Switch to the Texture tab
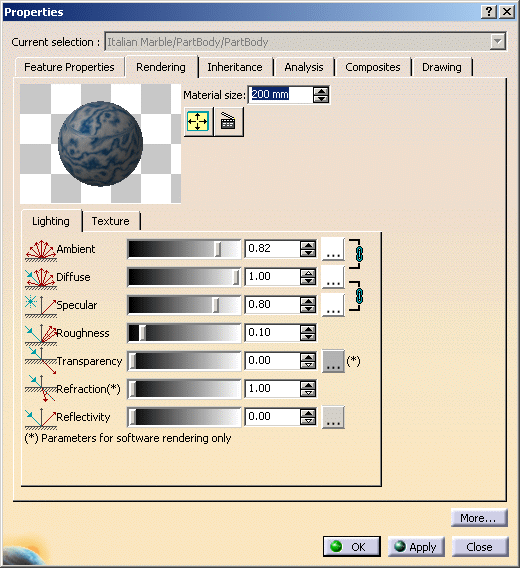Viewport: 520px width, 568px height. pos(111,221)
